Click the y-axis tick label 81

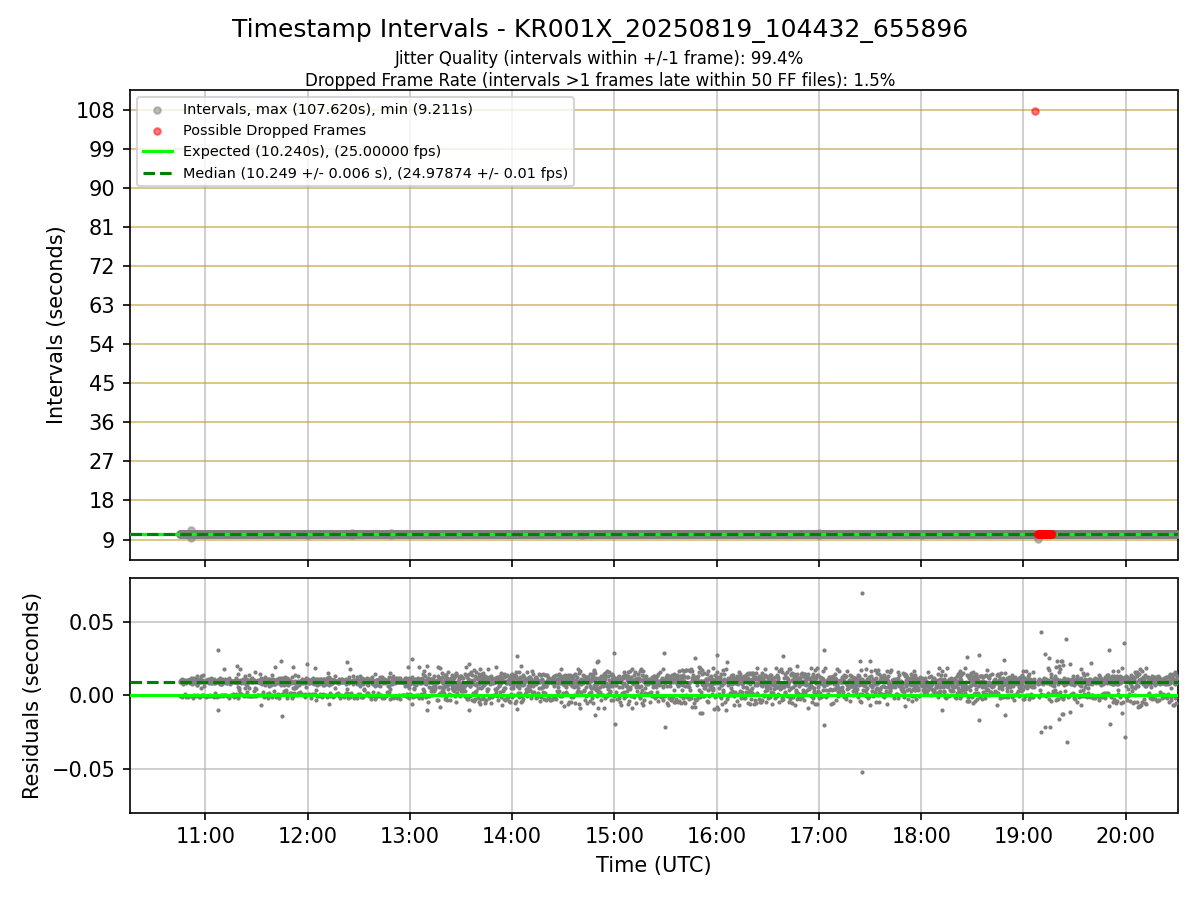[102, 227]
